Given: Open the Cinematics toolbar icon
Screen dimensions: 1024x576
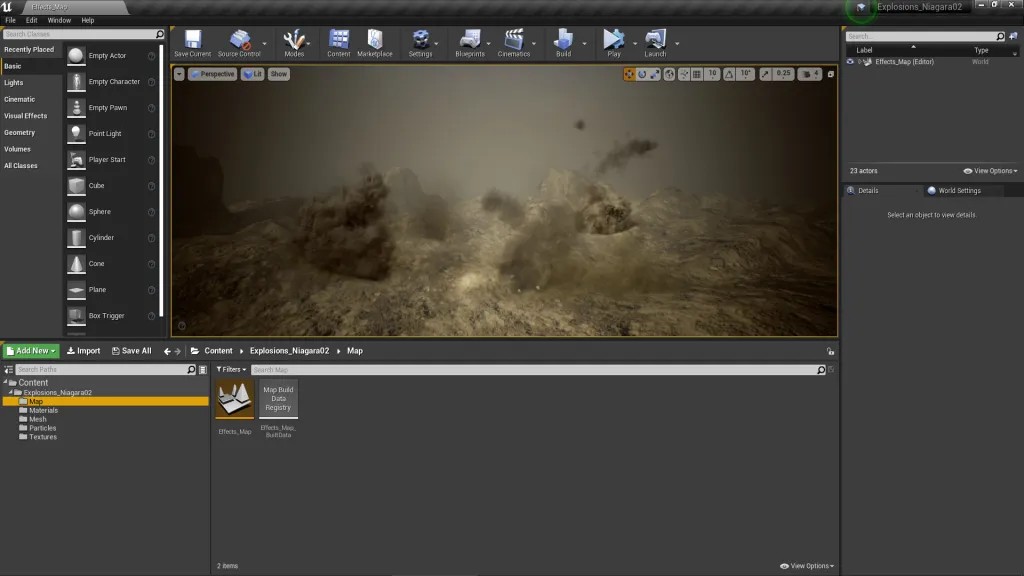Looking at the screenshot, I should click(x=514, y=40).
